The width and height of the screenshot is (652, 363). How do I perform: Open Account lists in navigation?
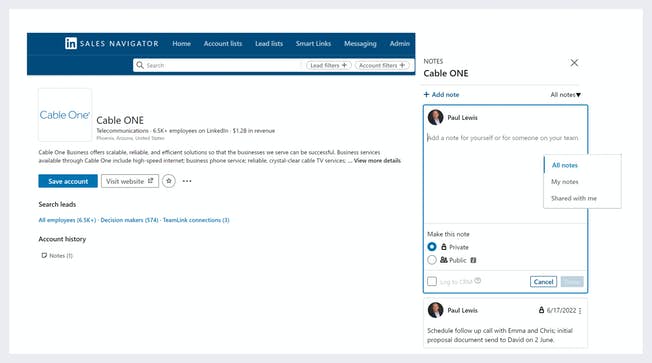coord(223,44)
